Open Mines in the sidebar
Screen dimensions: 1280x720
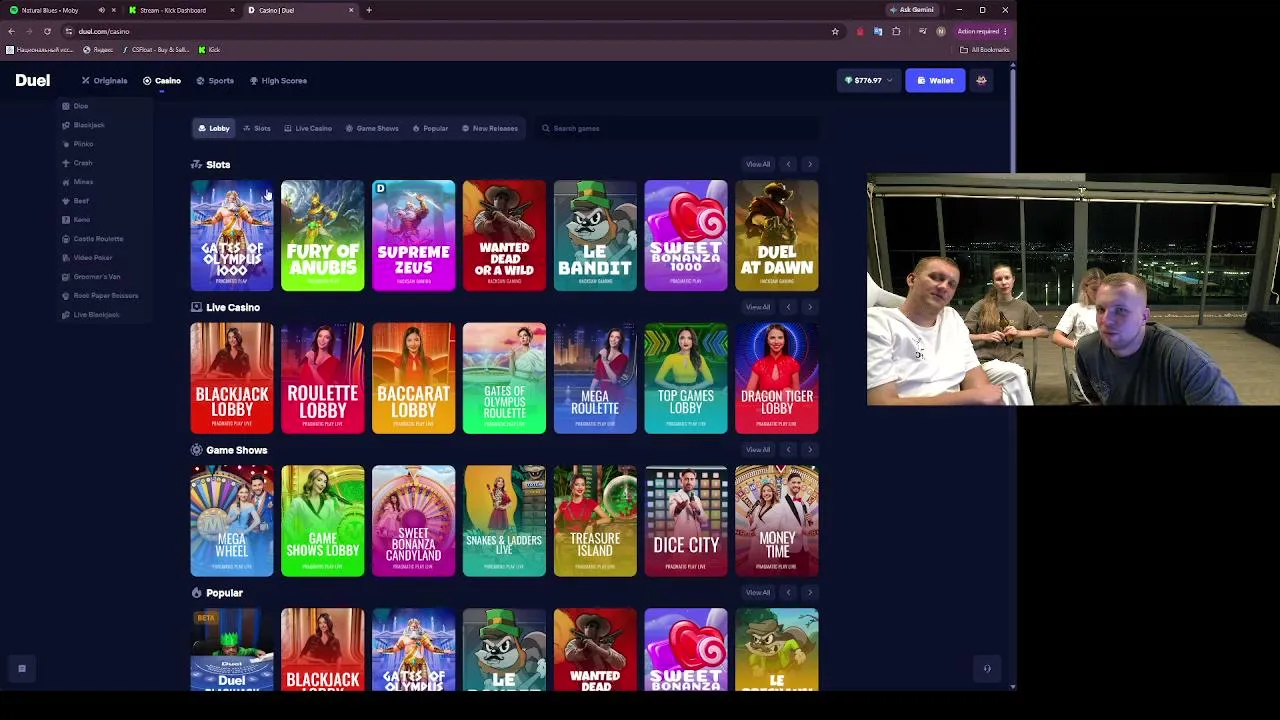(78, 182)
